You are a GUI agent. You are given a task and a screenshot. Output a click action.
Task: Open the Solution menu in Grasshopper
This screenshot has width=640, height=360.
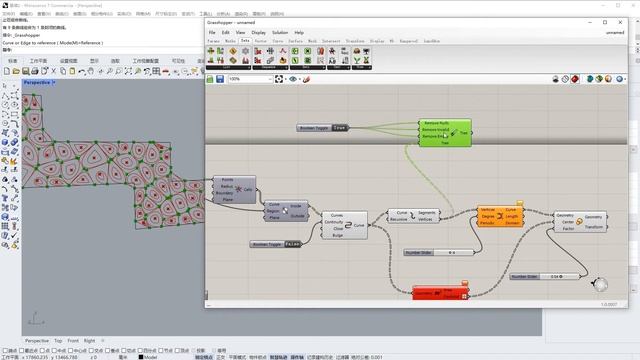pyautogui.click(x=280, y=32)
